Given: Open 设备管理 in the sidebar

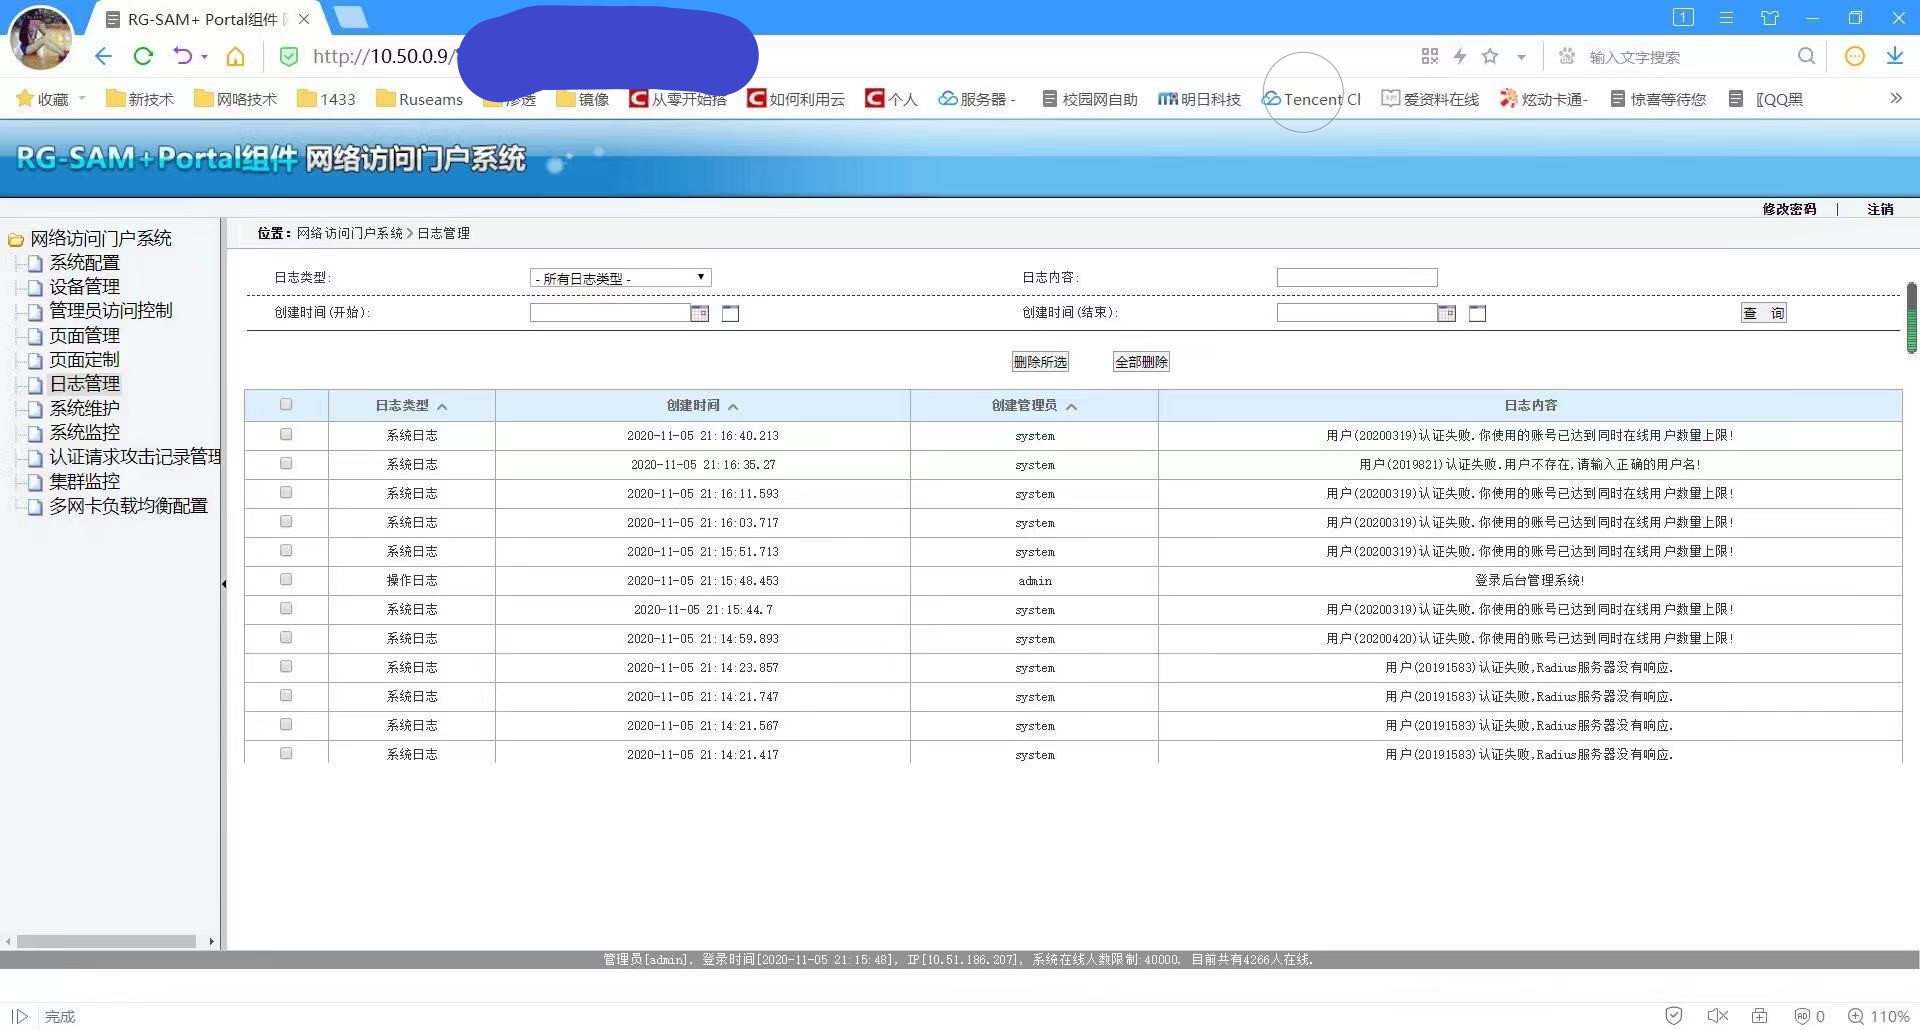Looking at the screenshot, I should tap(84, 287).
